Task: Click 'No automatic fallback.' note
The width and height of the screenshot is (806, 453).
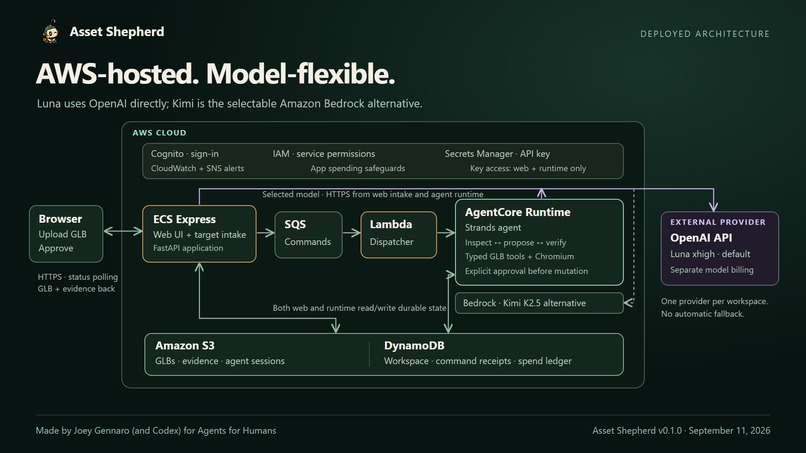Action: (x=702, y=314)
